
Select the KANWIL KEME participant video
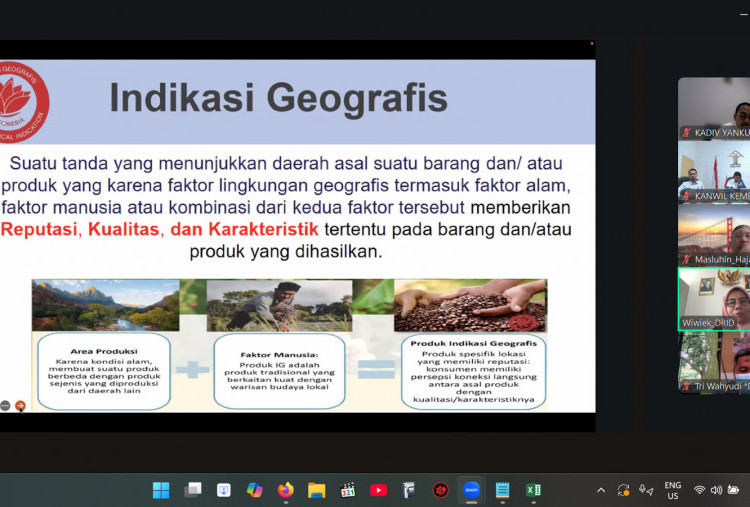[x=714, y=172]
